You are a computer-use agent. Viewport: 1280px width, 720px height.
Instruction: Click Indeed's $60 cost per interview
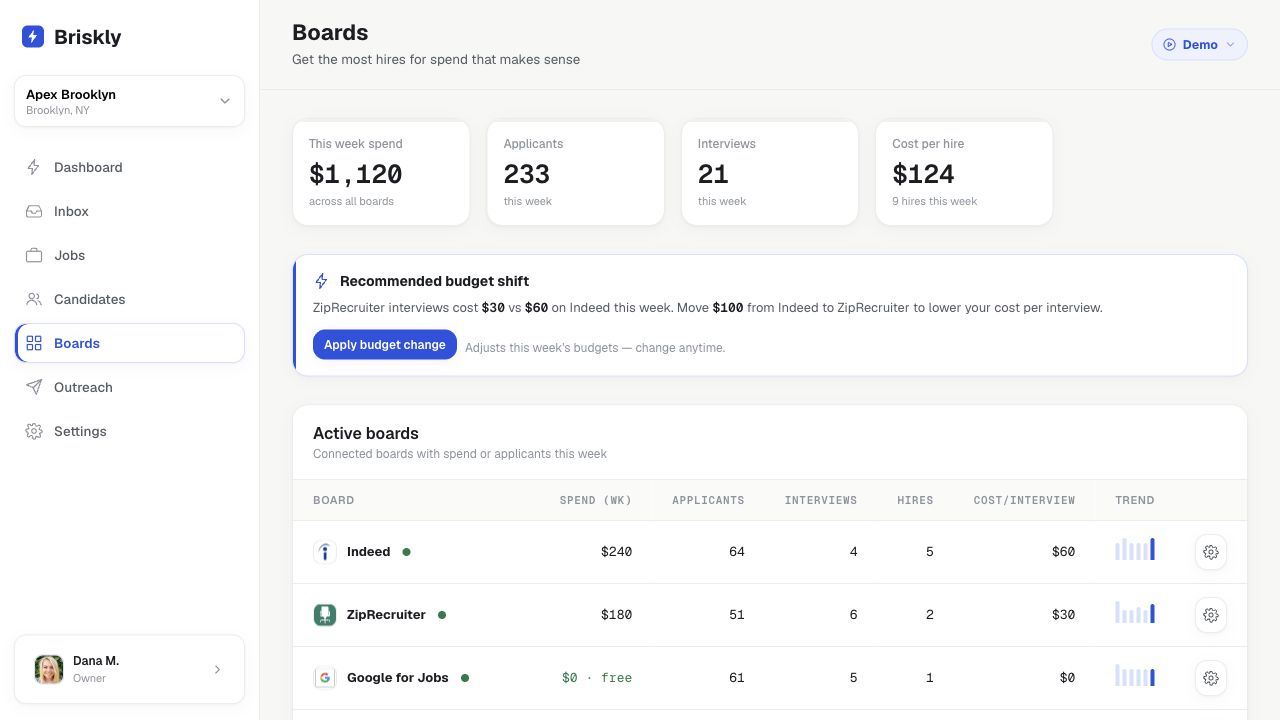coord(1063,552)
